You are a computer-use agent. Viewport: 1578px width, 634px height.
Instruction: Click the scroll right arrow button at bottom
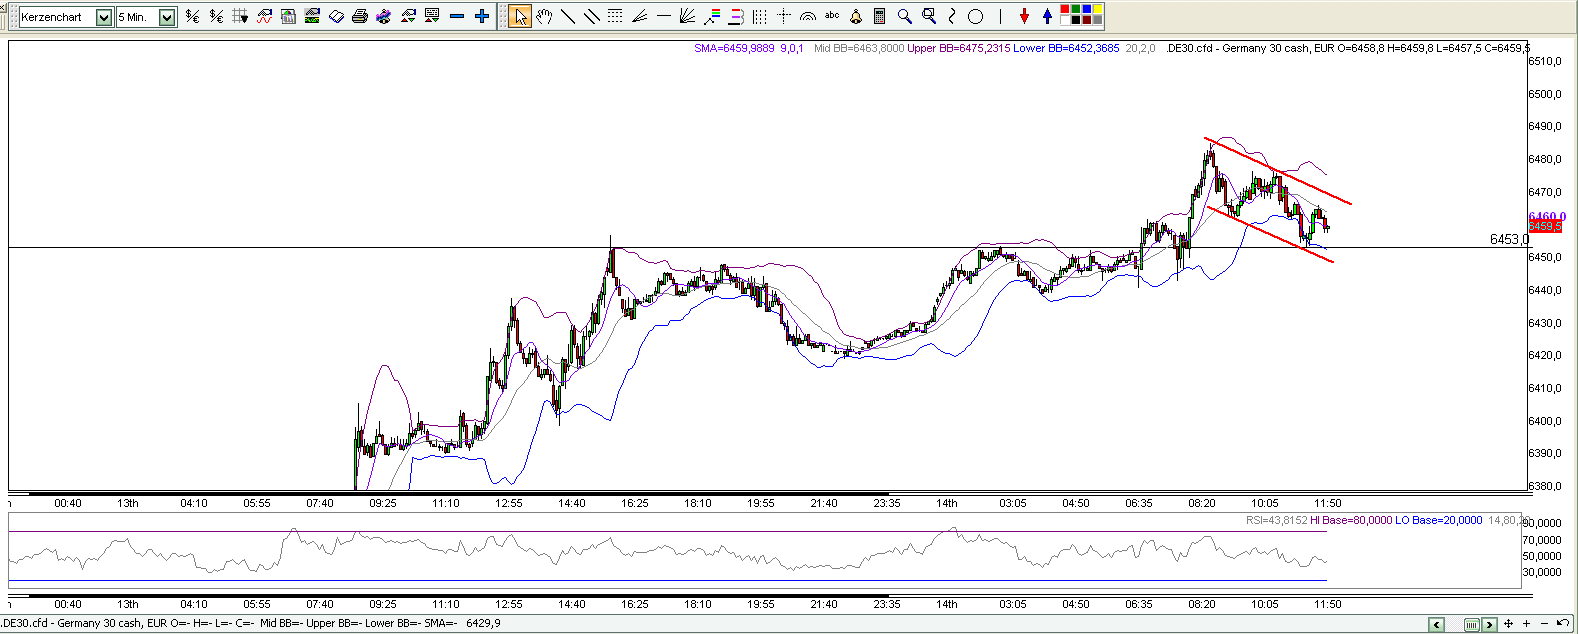coord(1489,625)
